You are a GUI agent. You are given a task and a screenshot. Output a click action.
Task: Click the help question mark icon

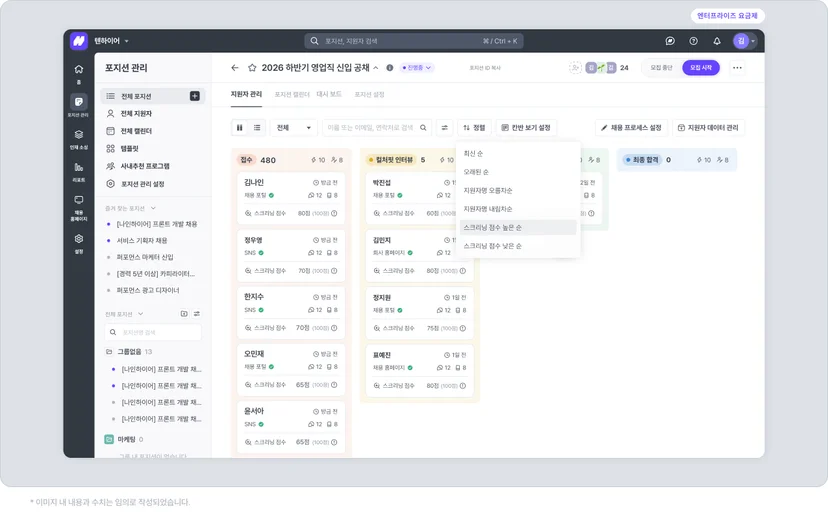(693, 41)
